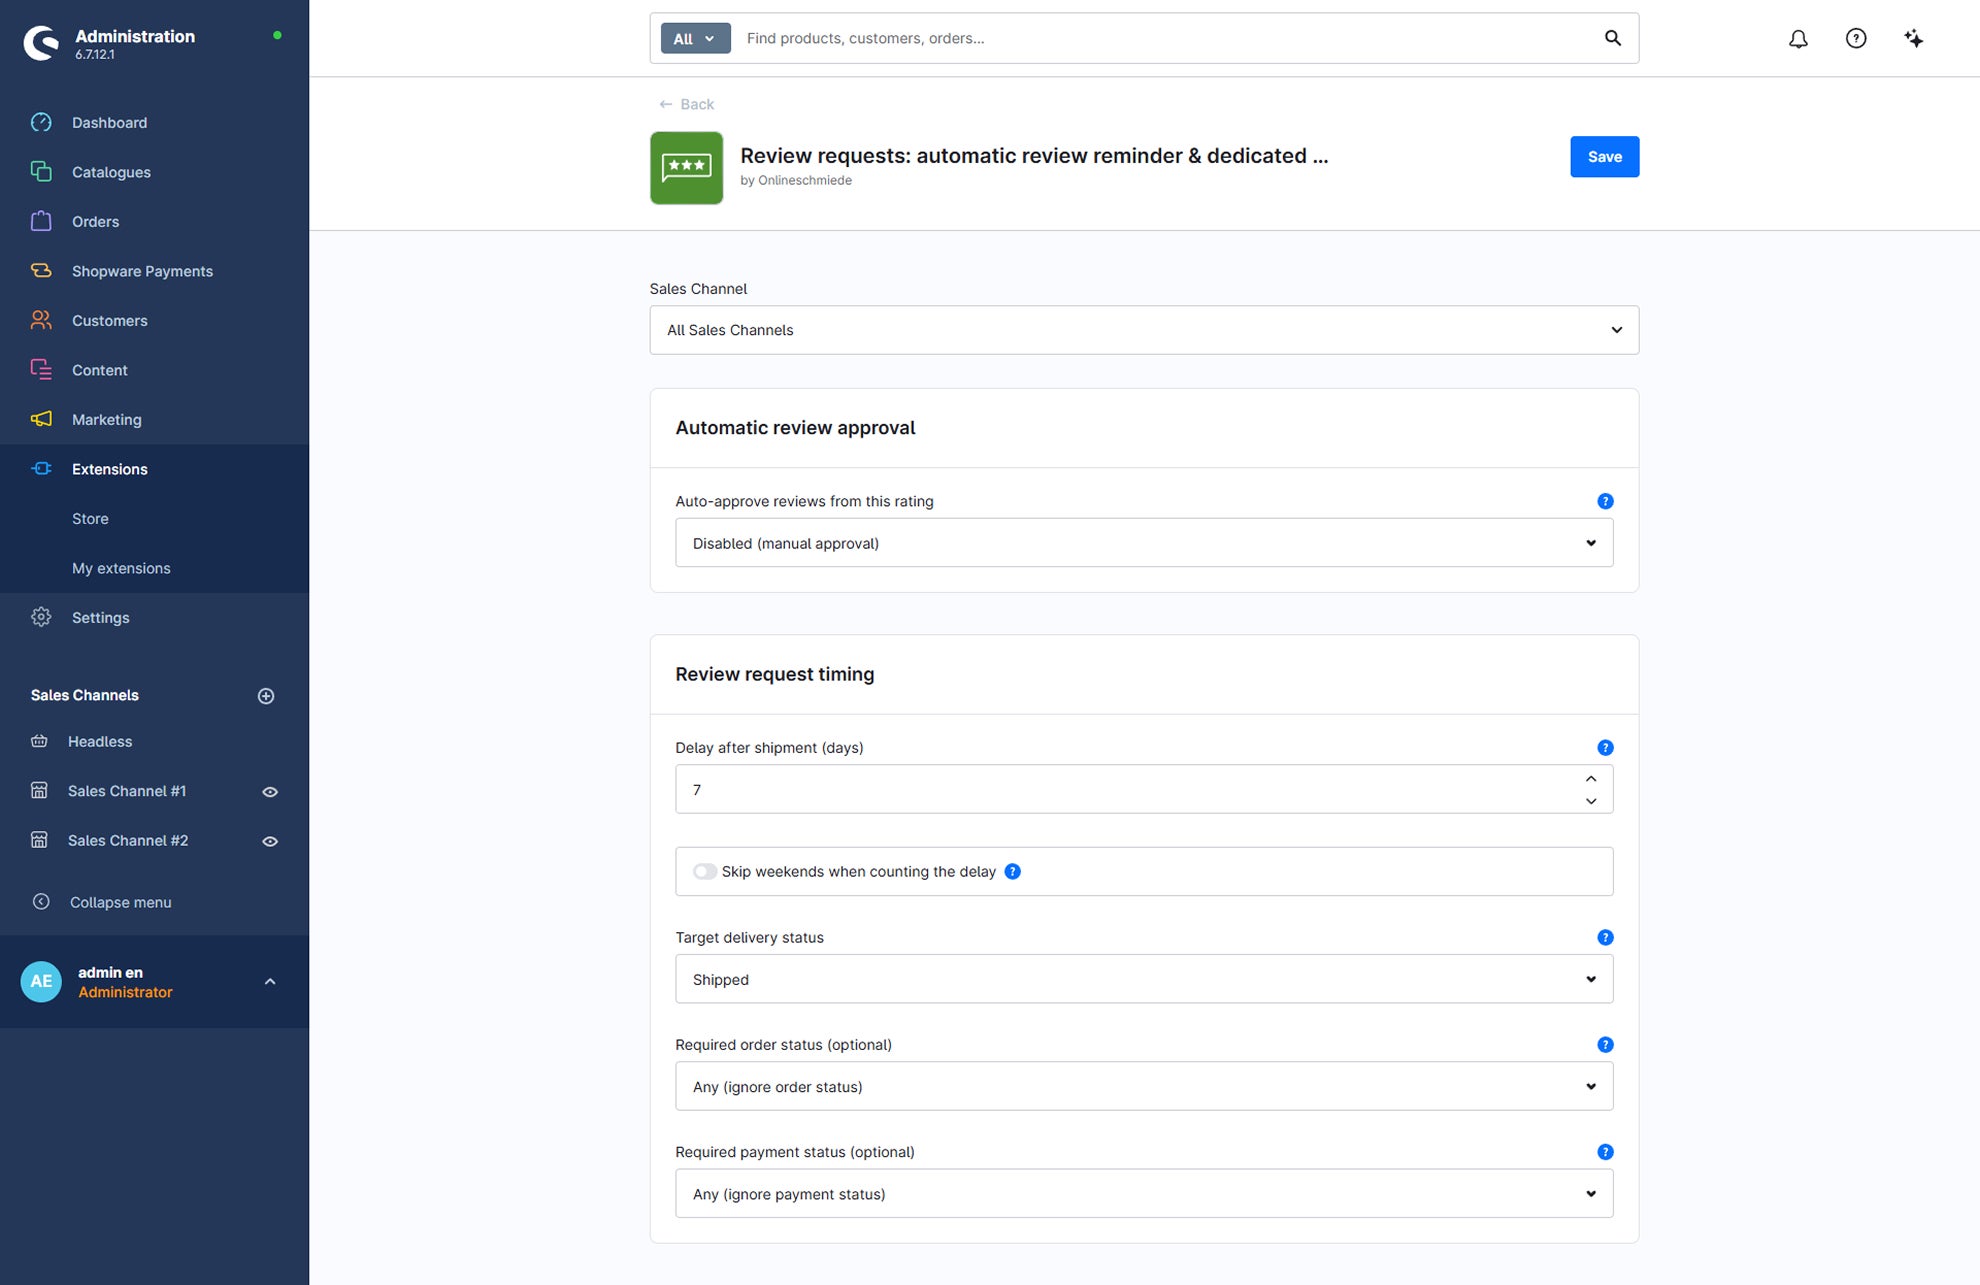Image resolution: width=1980 pixels, height=1285 pixels.
Task: Click the Settings gear icon
Action: [x=41, y=617]
